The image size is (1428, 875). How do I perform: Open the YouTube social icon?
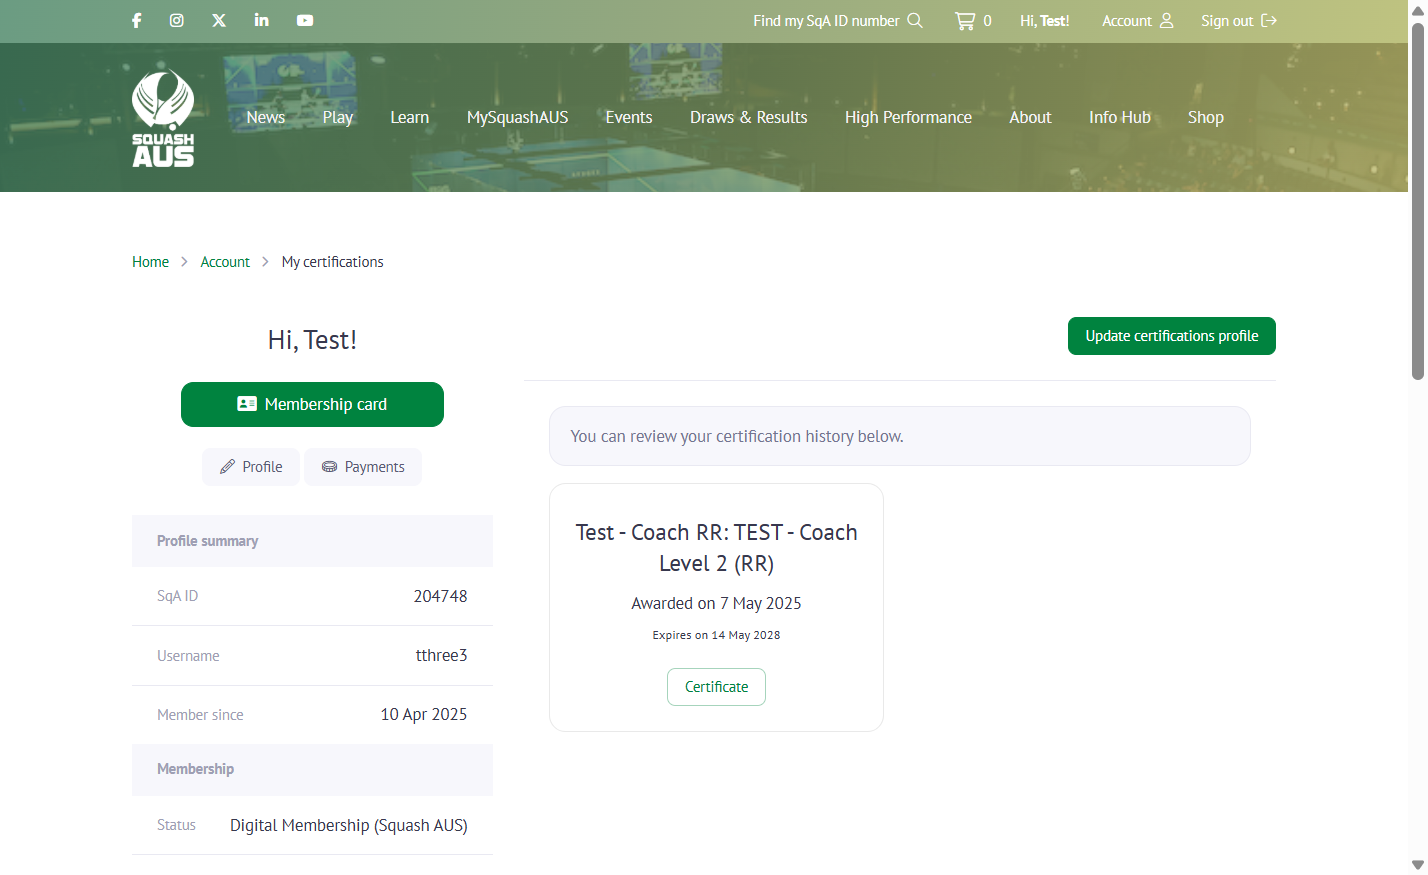(305, 20)
